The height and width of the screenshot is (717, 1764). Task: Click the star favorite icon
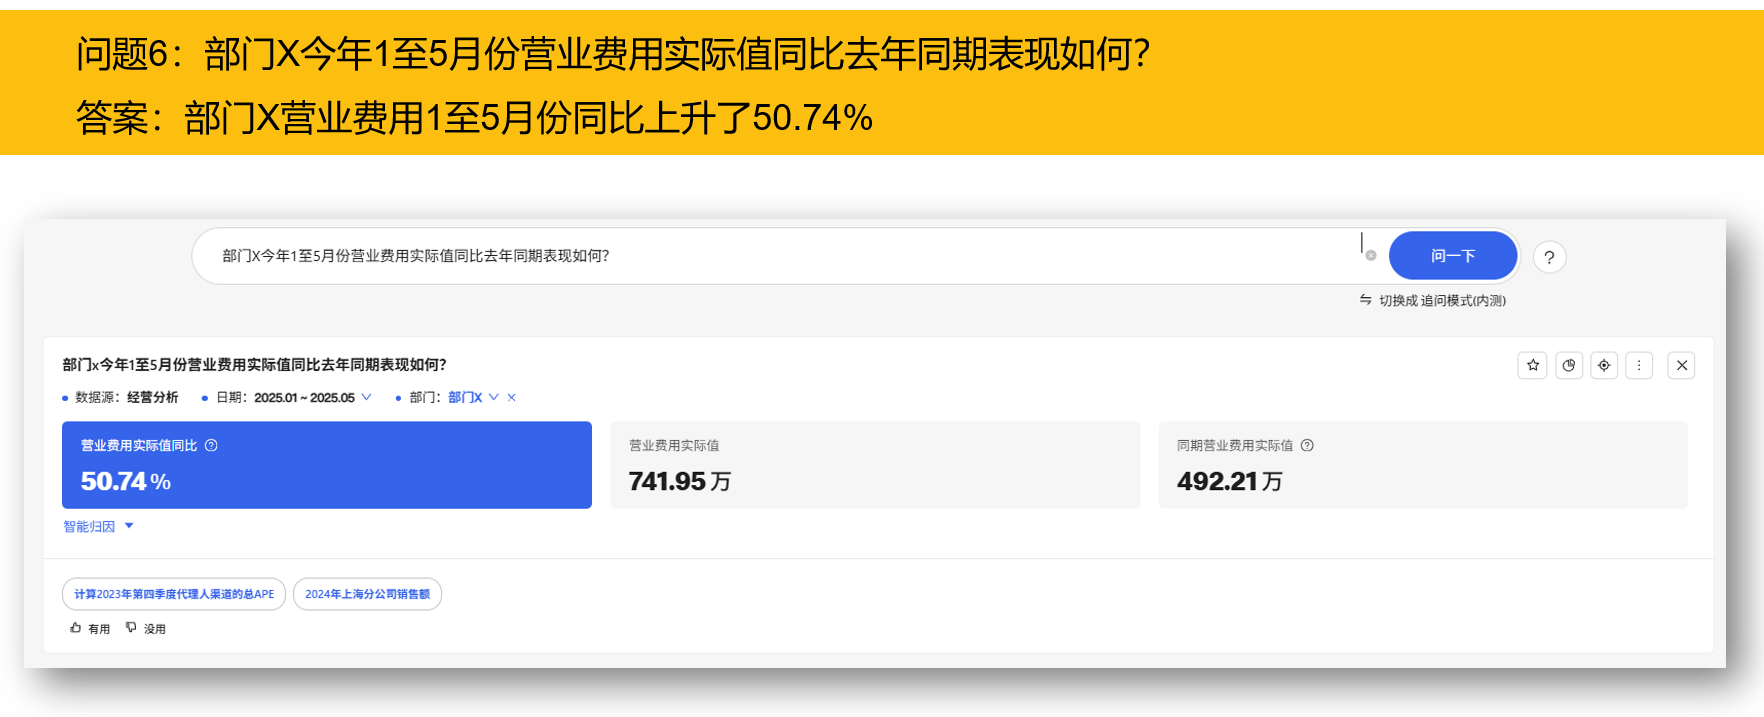pos(1532,366)
